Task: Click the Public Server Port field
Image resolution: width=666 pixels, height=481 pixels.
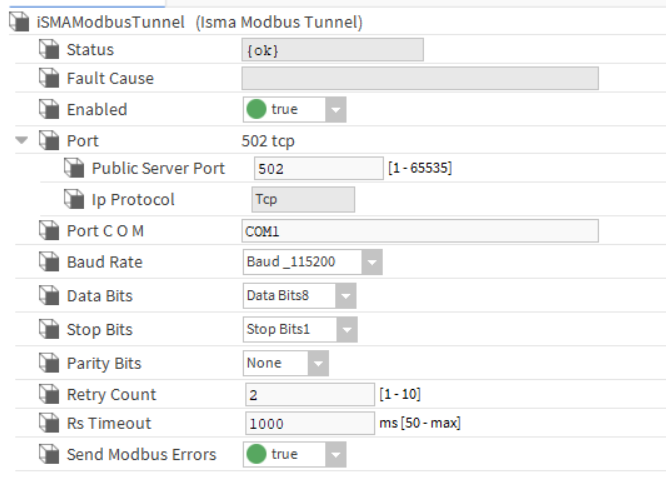Action: (x=318, y=169)
